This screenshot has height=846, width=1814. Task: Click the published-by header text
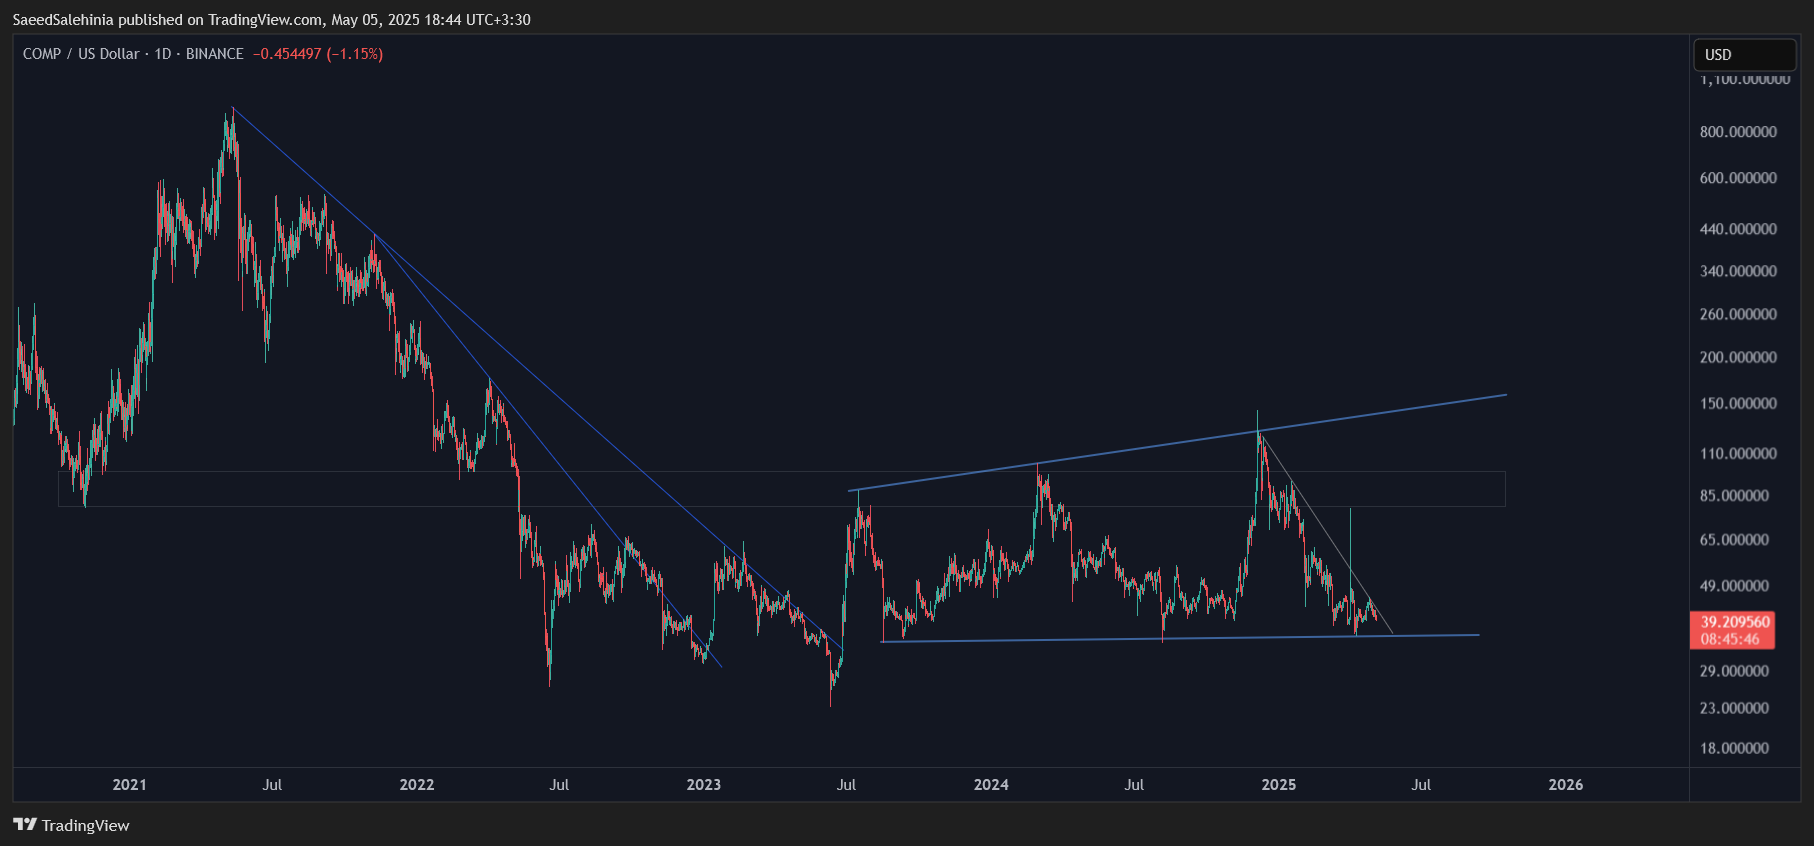271,20
